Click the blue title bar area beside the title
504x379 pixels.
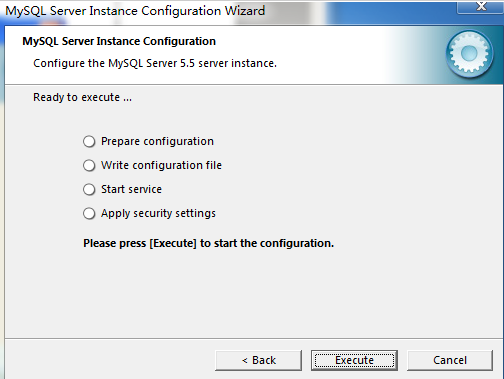pyautogui.click(x=390, y=13)
